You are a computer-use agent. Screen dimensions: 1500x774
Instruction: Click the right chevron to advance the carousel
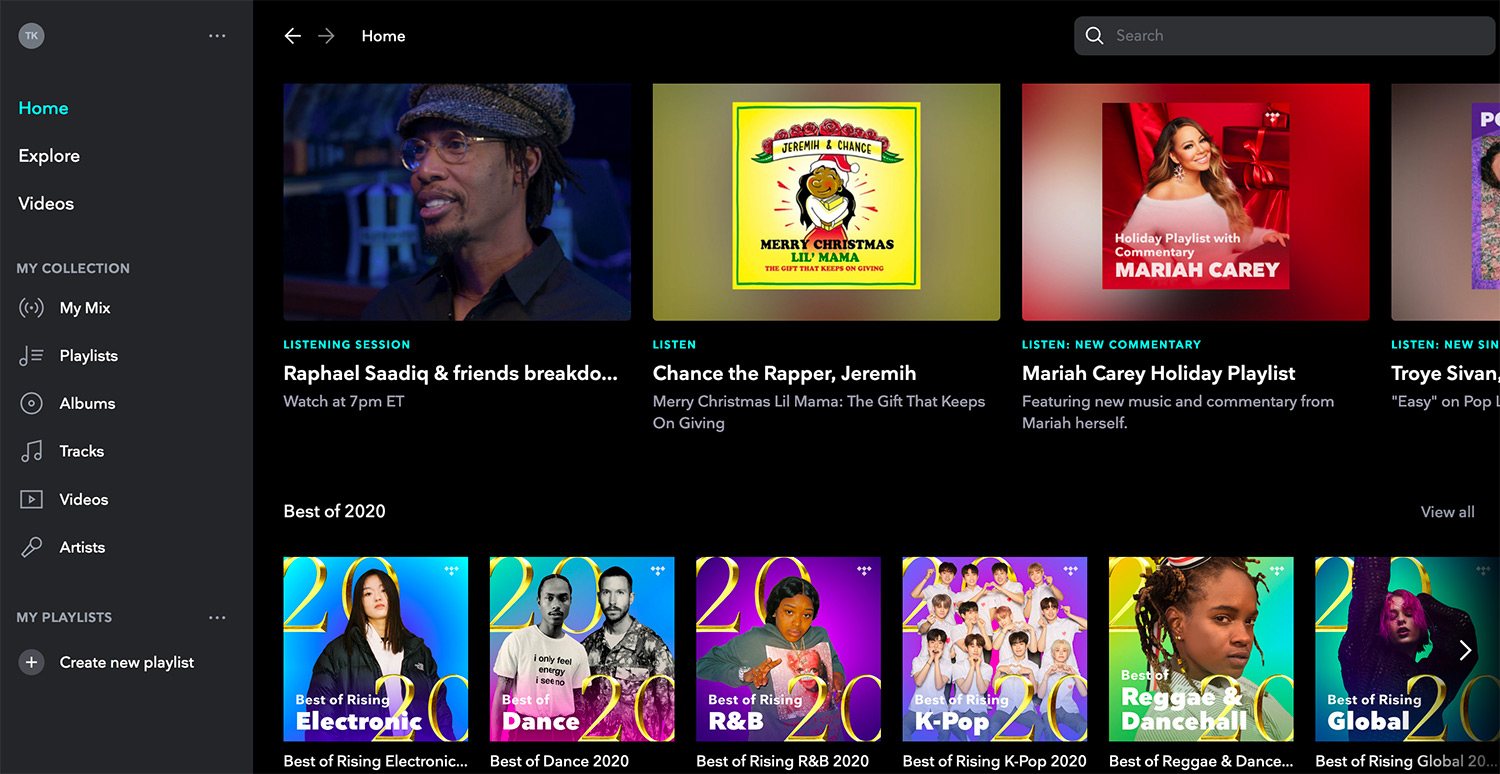coord(1465,650)
